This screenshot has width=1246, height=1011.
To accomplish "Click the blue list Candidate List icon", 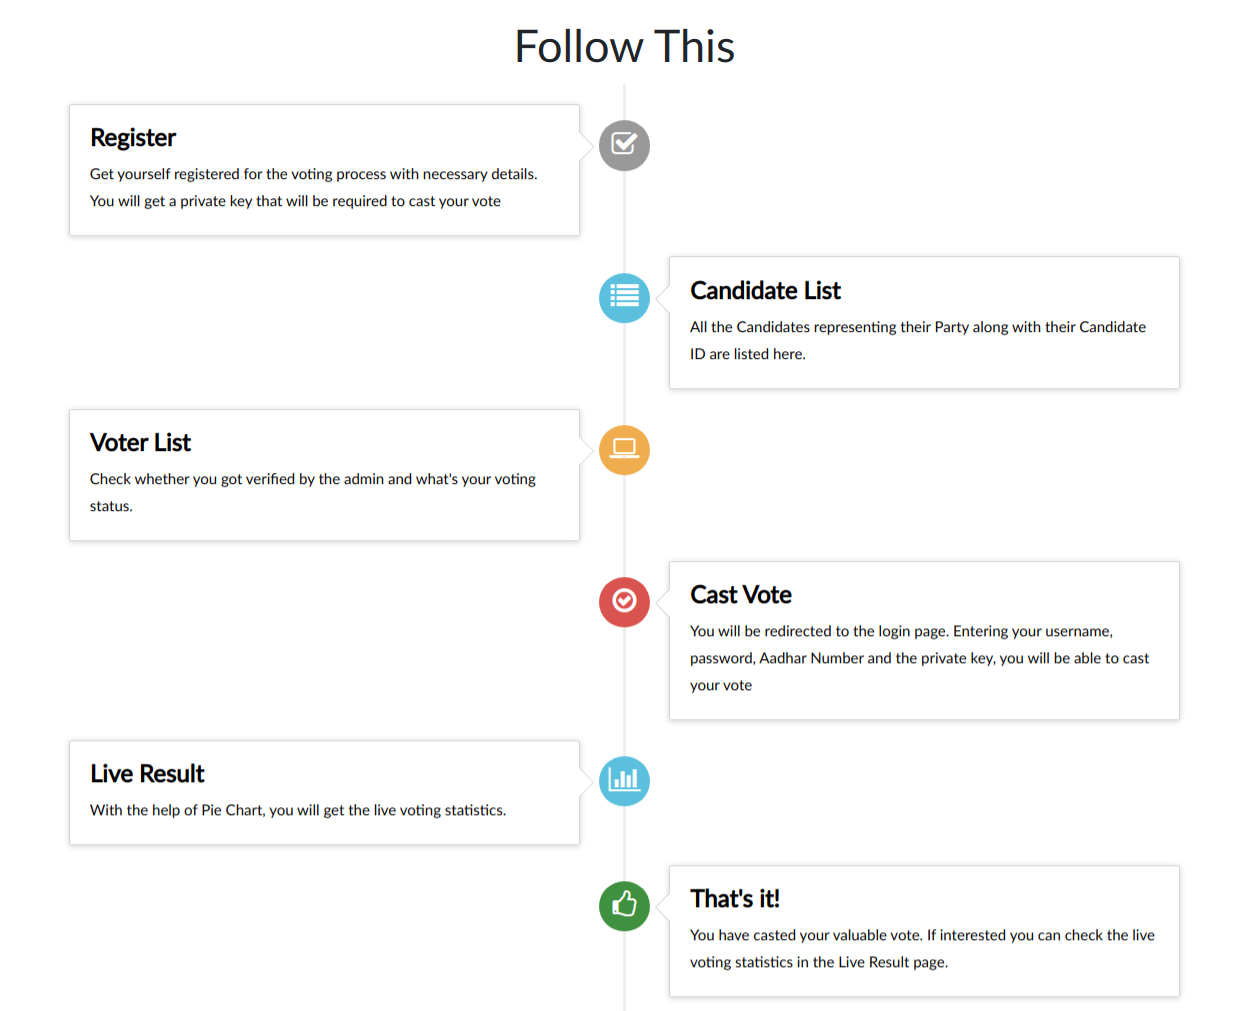I will (x=624, y=298).
